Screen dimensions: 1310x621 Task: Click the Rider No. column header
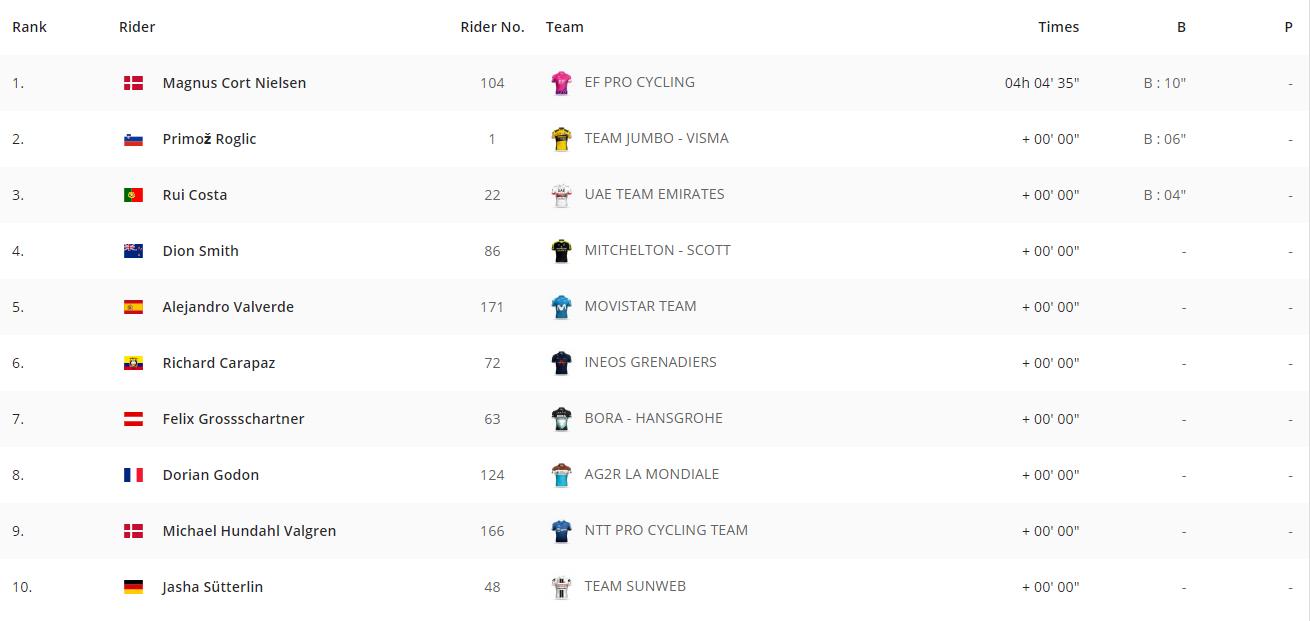492,27
